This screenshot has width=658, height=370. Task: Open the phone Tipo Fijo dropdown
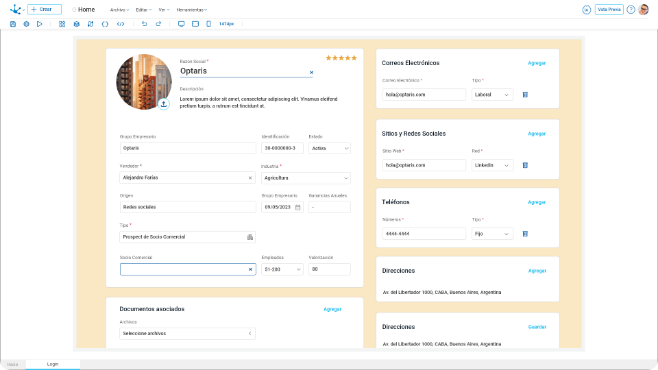click(492, 234)
